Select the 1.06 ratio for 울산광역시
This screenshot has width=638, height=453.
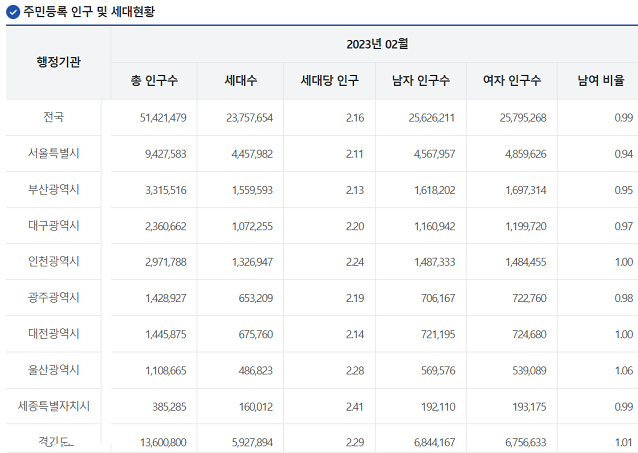624,371
